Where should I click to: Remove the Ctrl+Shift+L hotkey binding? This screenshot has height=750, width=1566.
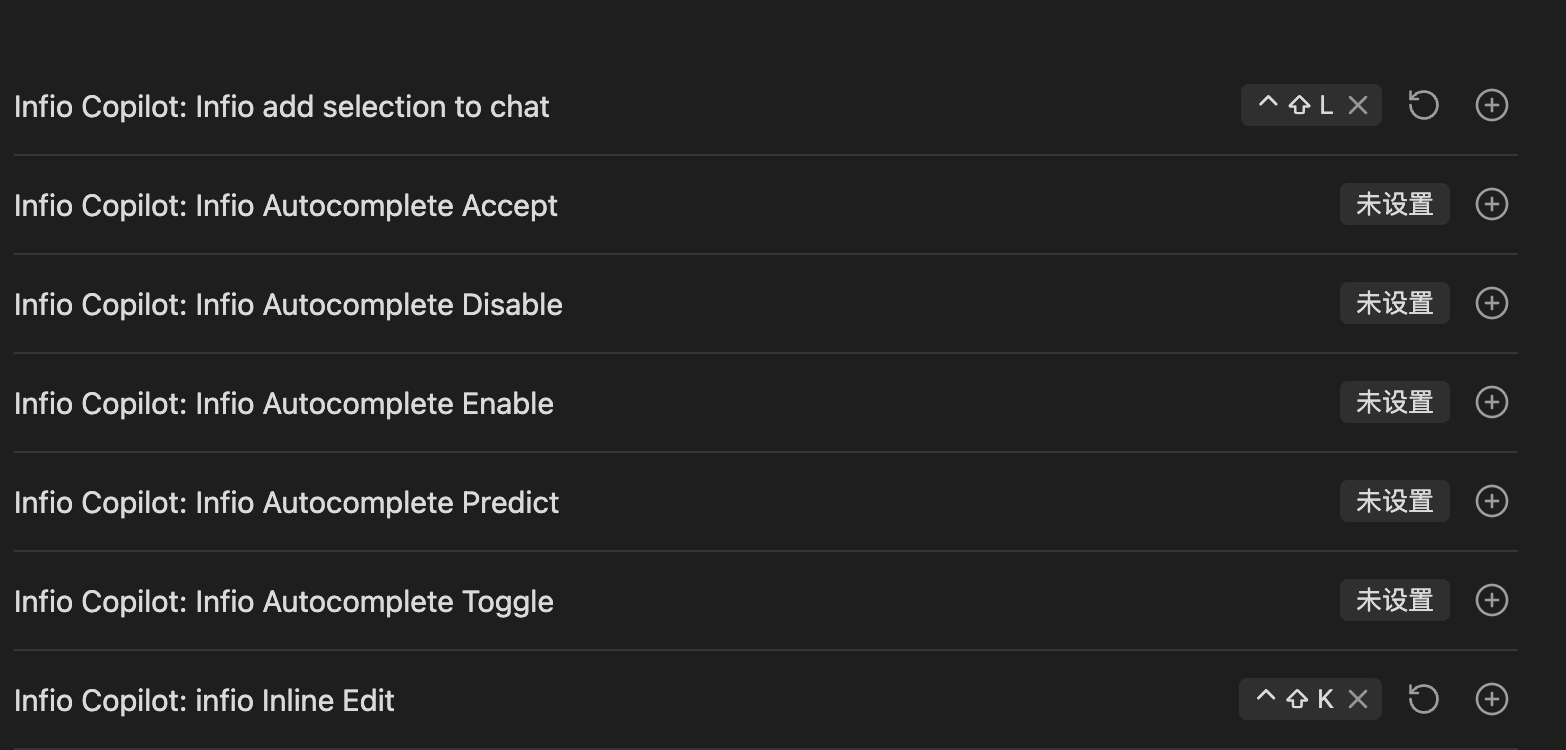1357,104
